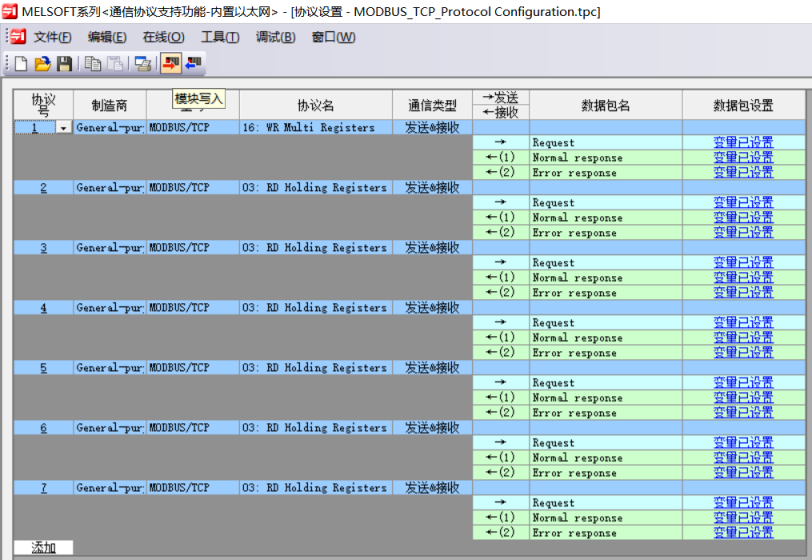Select protocol number 5 cell
This screenshot has width=812, height=560.
[x=44, y=368]
